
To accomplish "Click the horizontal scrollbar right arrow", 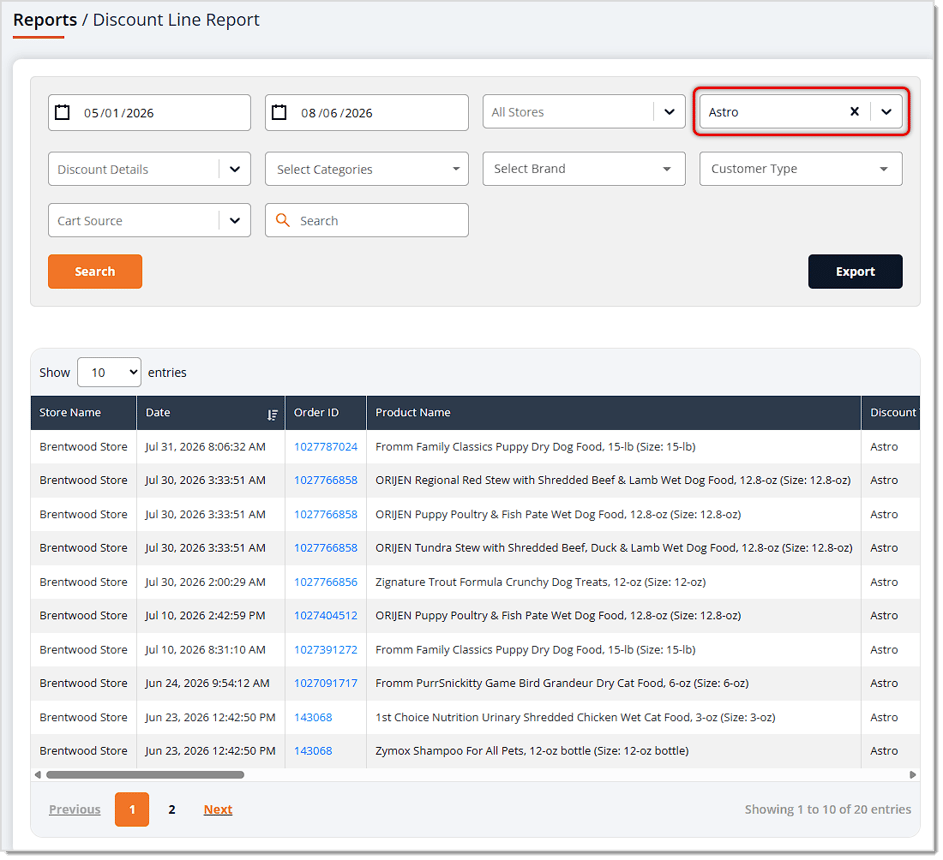I will (912, 775).
